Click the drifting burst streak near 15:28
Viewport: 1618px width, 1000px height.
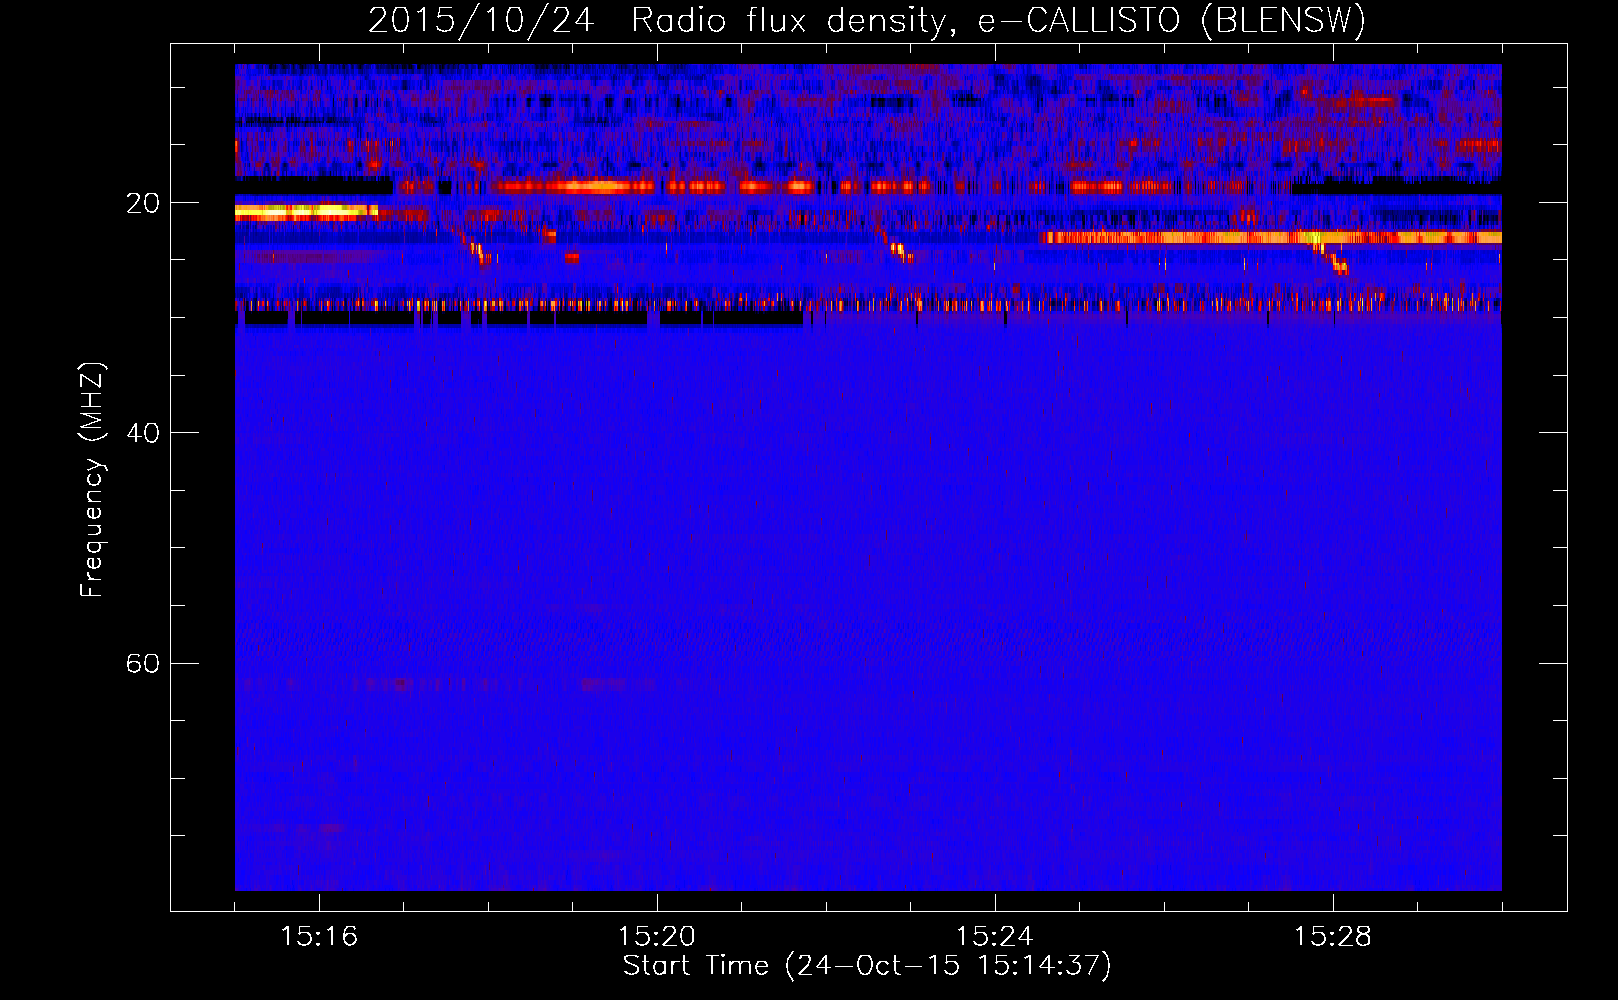(x=1331, y=256)
